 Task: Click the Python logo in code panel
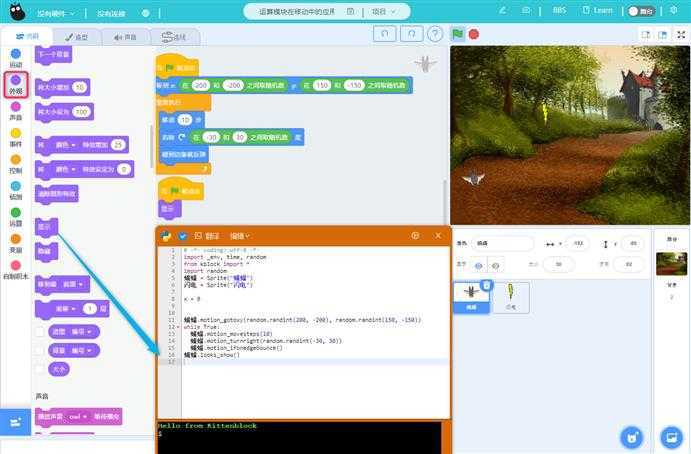[x=166, y=236]
